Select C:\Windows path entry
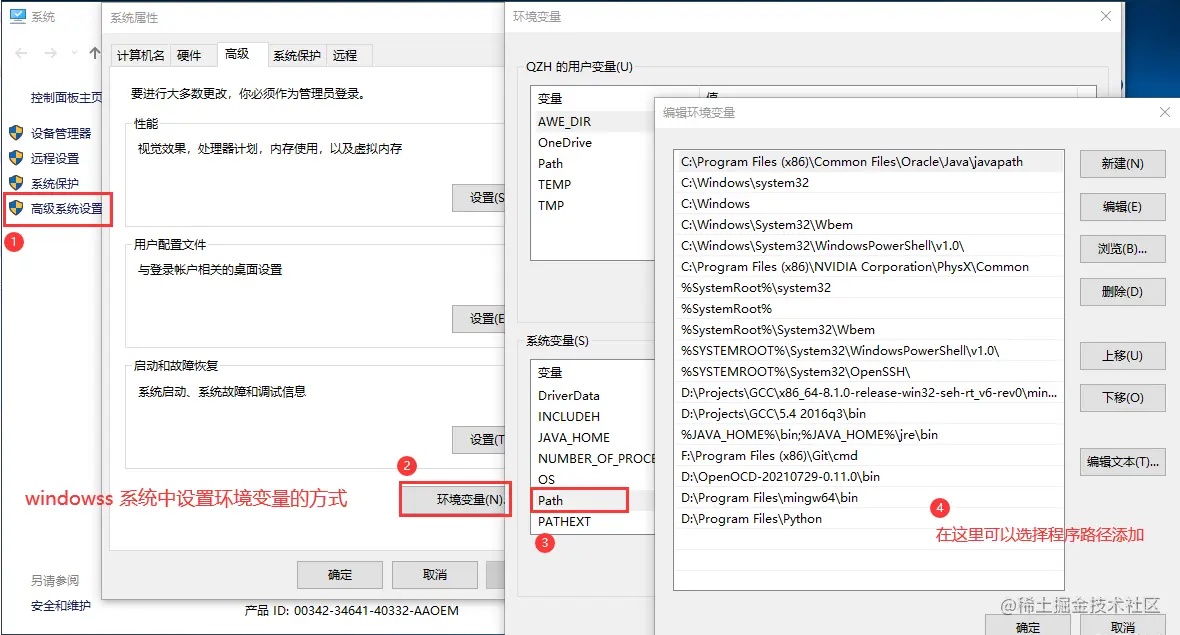The width and height of the screenshot is (1180, 635). (x=868, y=204)
